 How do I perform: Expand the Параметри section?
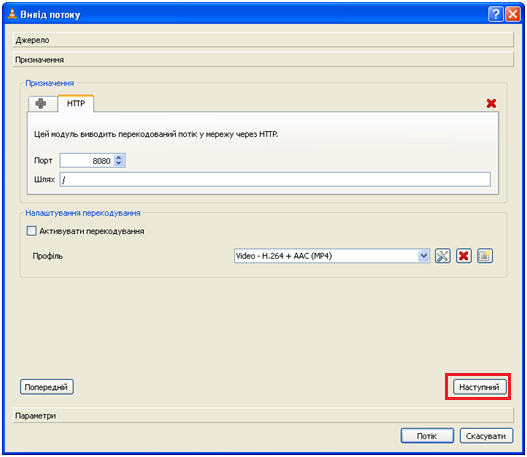pos(263,416)
